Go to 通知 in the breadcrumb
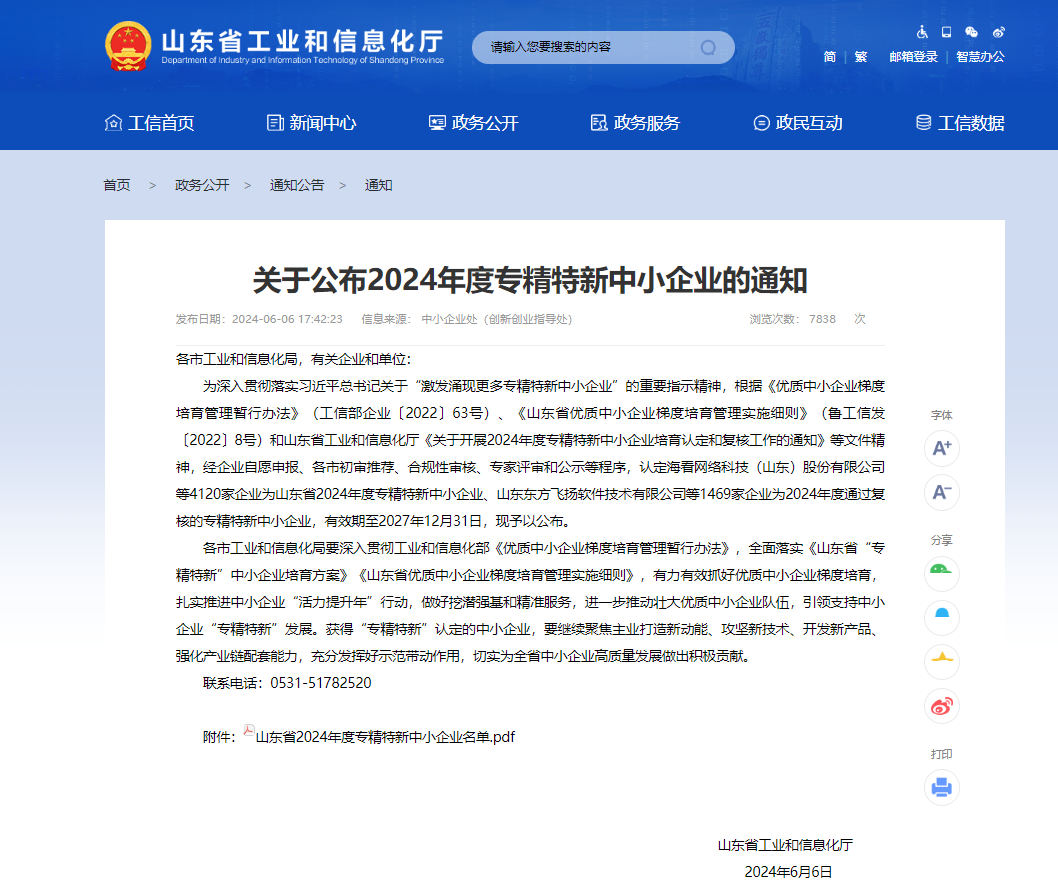Image resolution: width=1058 pixels, height=893 pixels. point(379,185)
